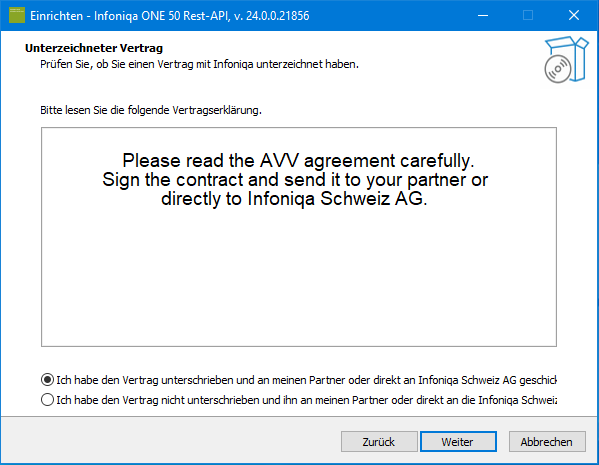This screenshot has height=465, width=599.
Task: Click label text 'Ich habe den Vertrag unterschrieben'
Action: [x=145, y=380]
